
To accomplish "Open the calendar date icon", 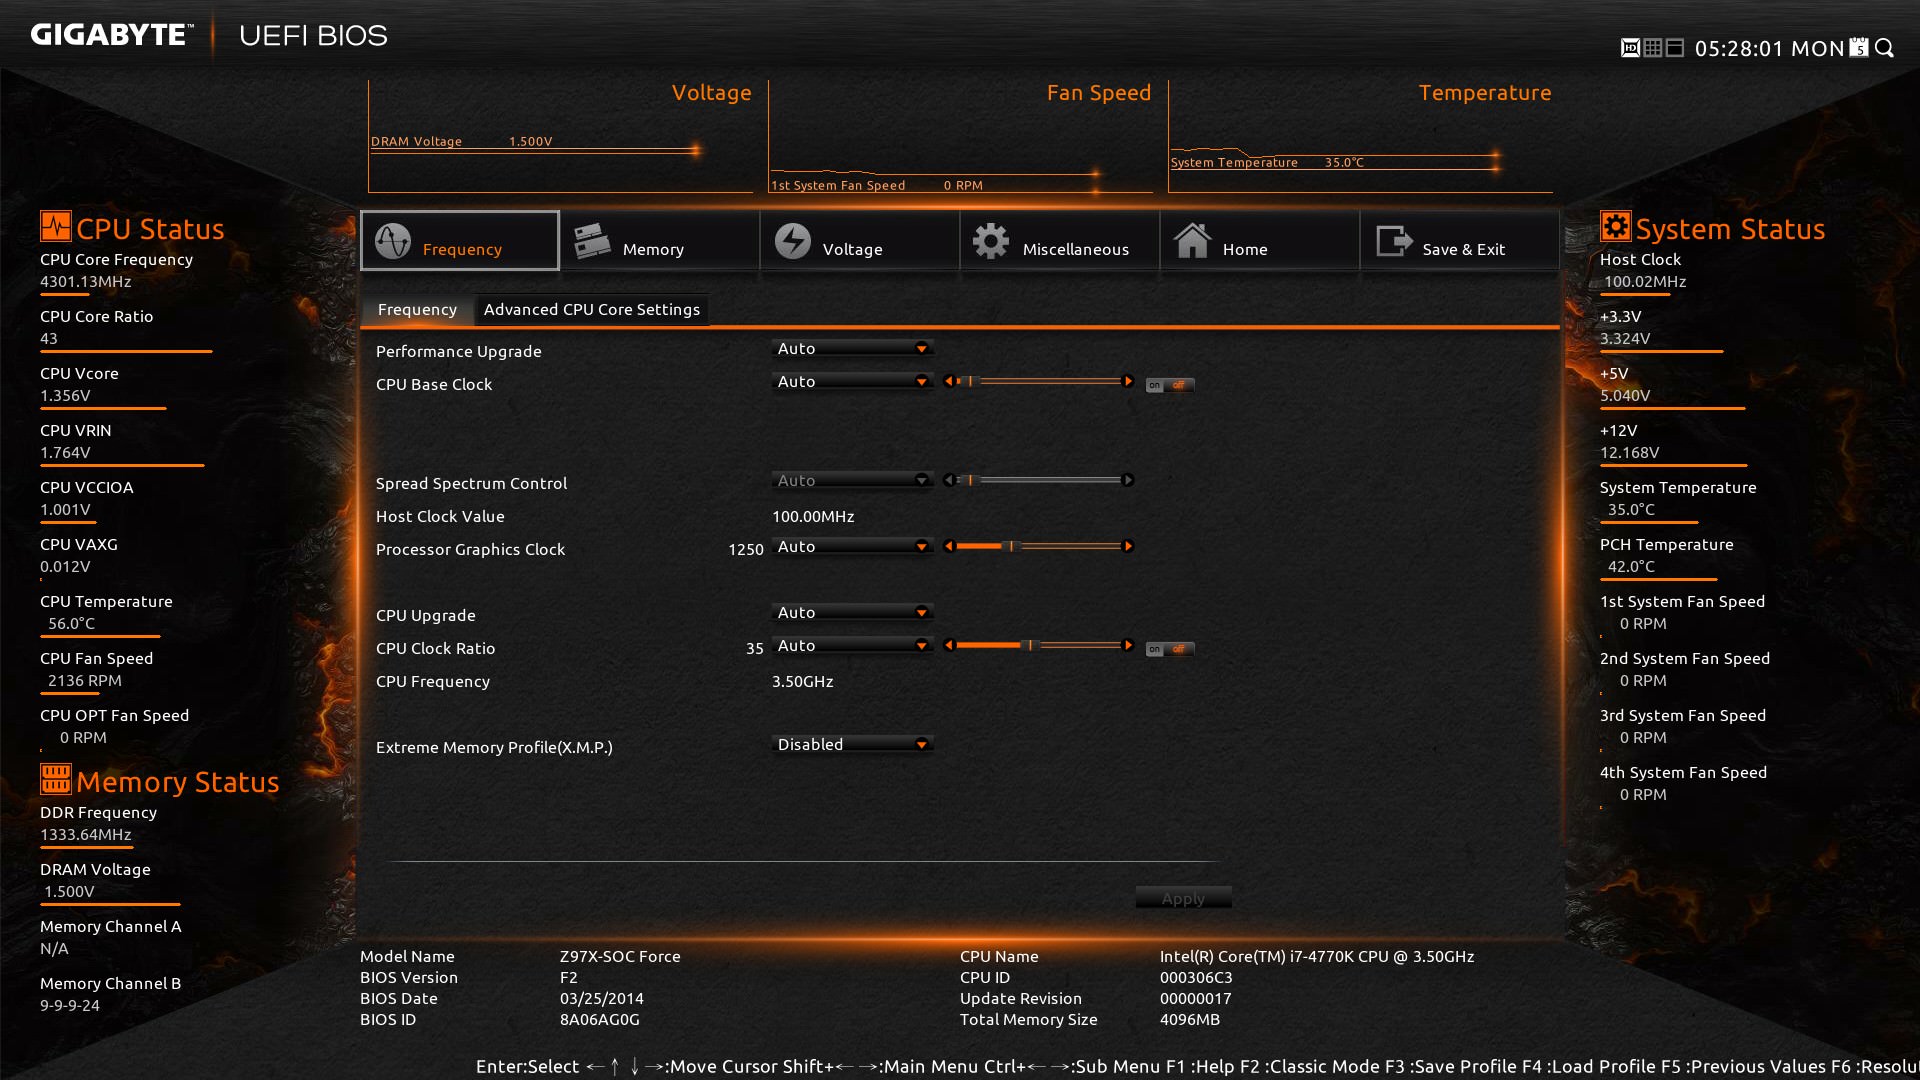I will tap(1859, 48).
